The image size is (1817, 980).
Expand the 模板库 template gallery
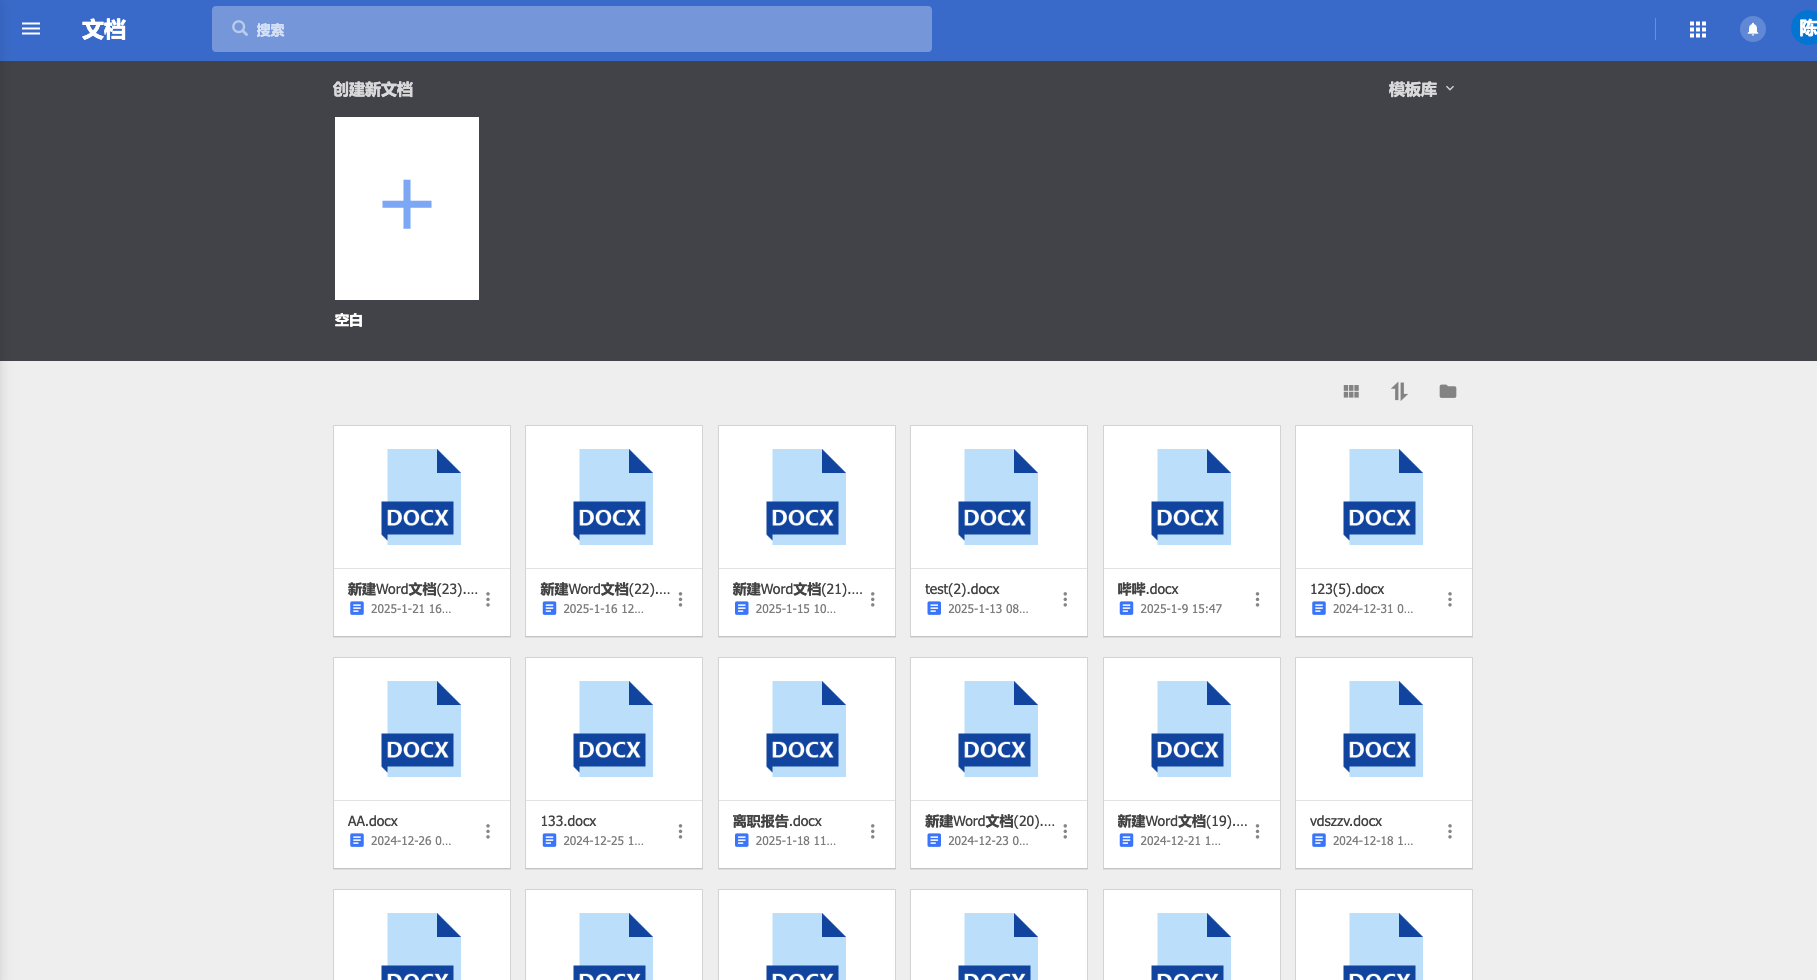pos(1421,89)
